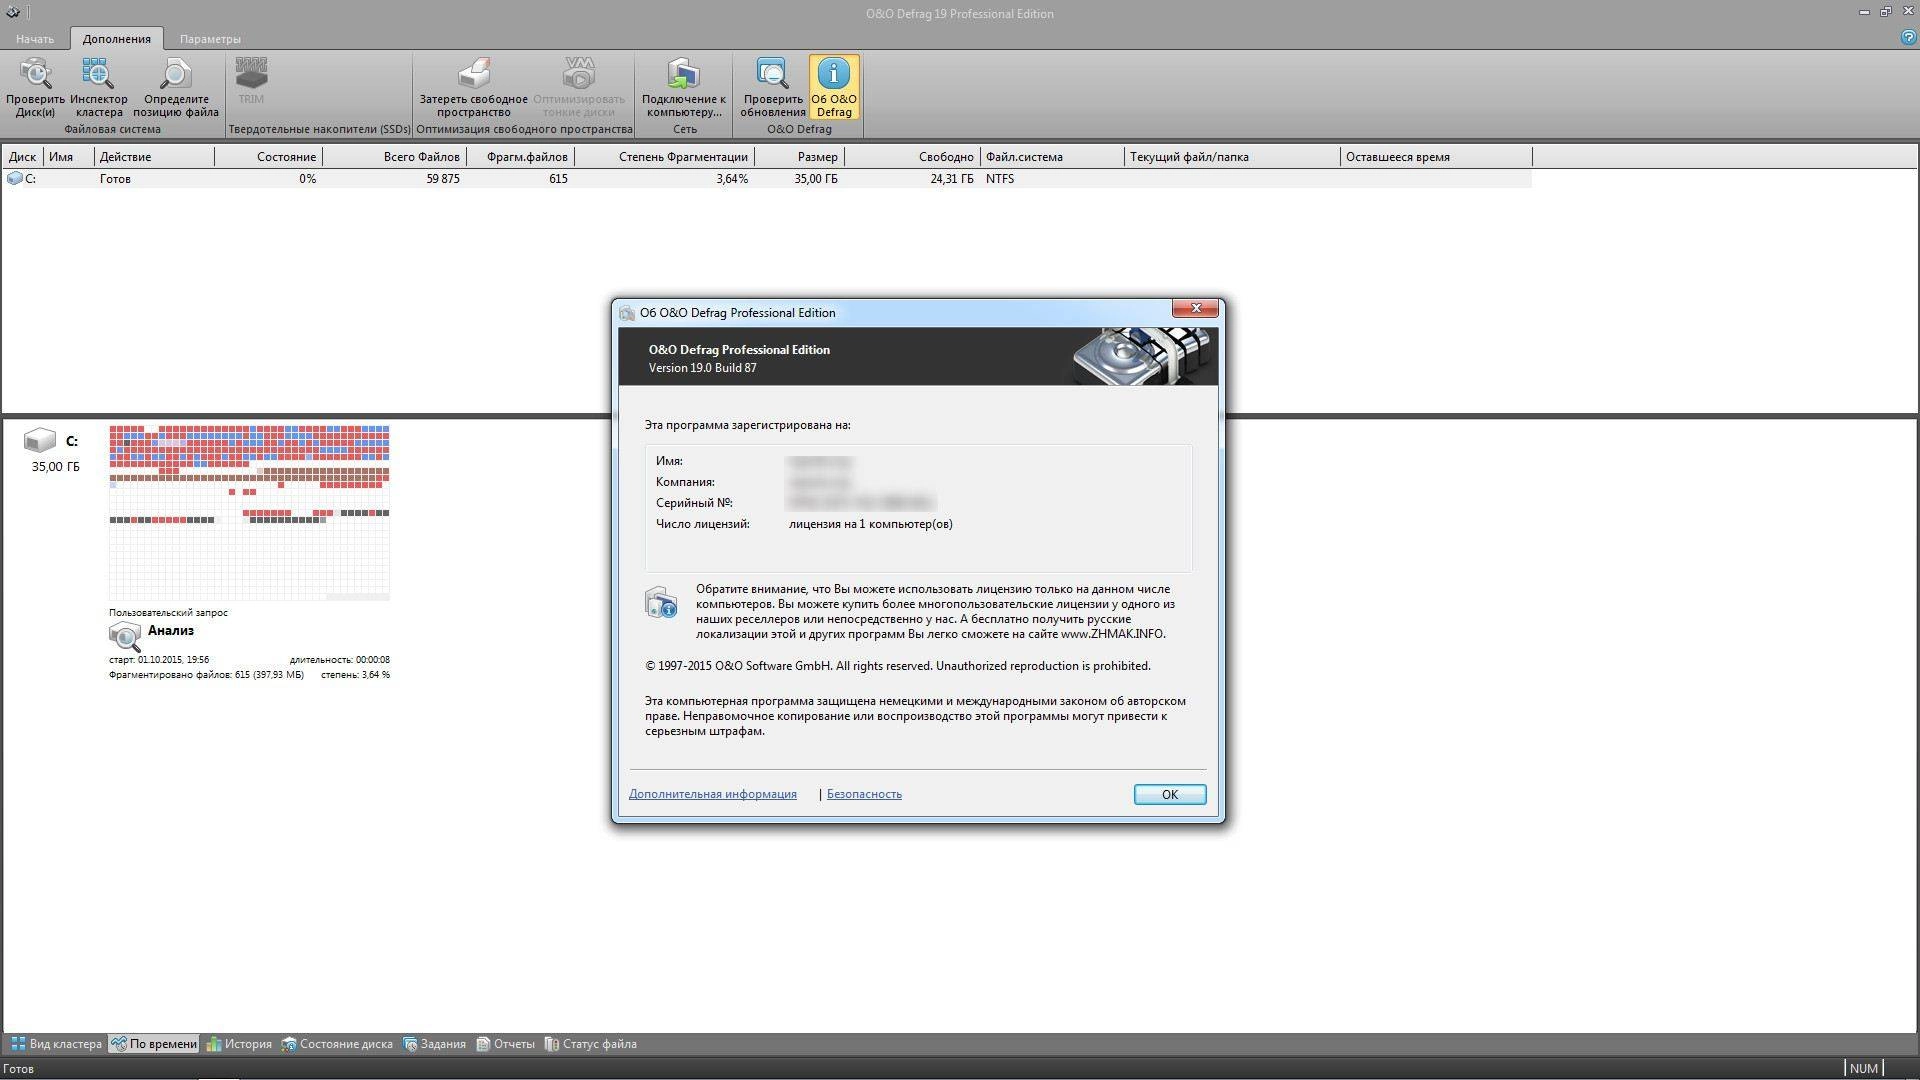Open Дополнительная информация link
This screenshot has height=1080, width=1920.
(713, 794)
